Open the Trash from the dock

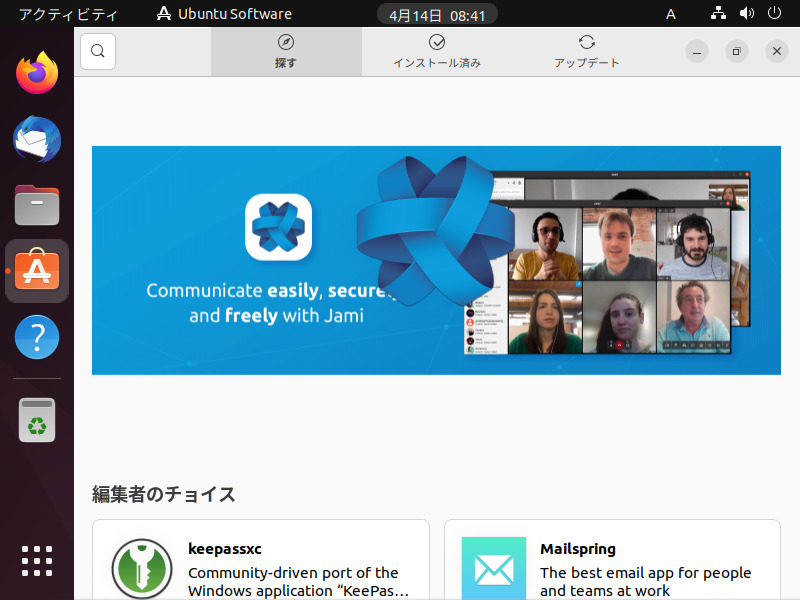pyautogui.click(x=37, y=420)
